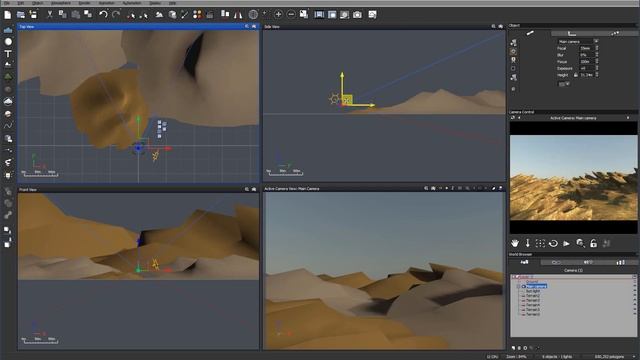Click the rotate camera icon in Camera Control
This screenshot has height=360, width=640.
click(x=553, y=244)
